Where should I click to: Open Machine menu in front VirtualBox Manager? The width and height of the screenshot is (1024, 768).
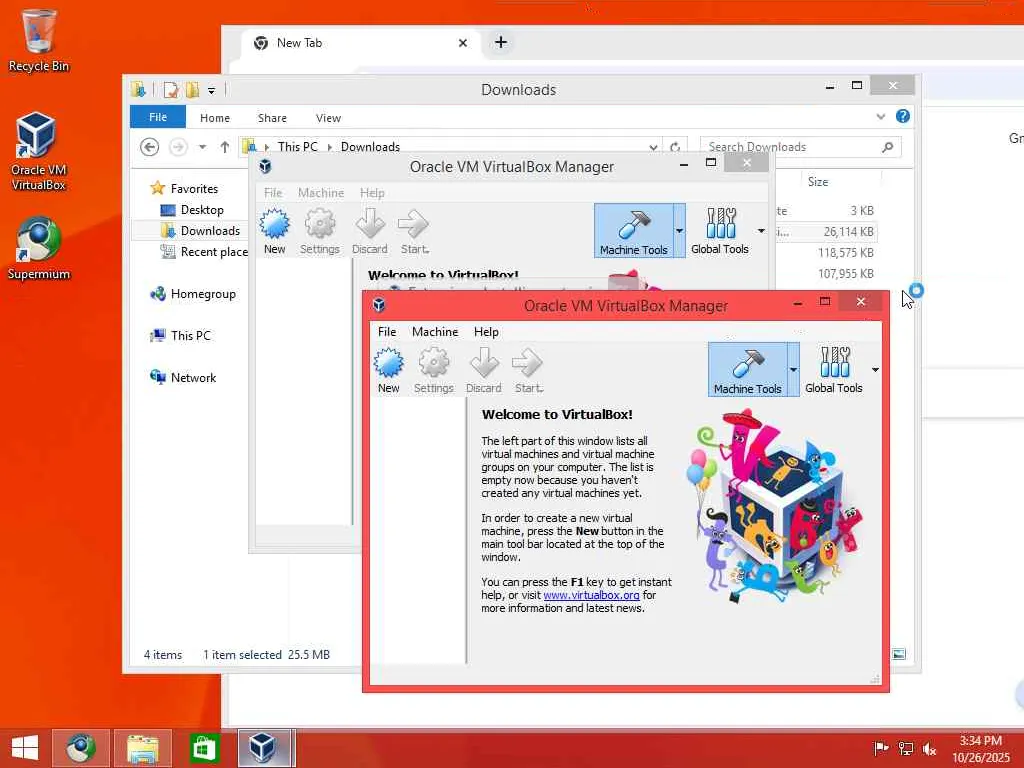[435, 332]
